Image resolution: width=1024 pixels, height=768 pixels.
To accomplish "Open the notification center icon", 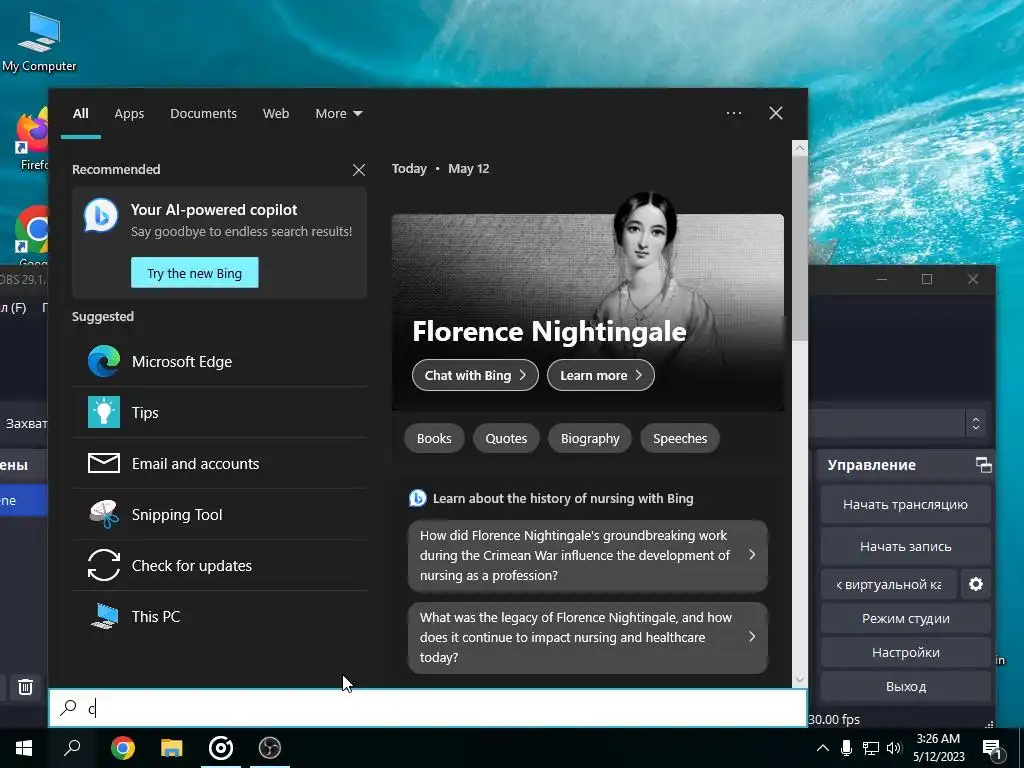I will click(993, 749).
